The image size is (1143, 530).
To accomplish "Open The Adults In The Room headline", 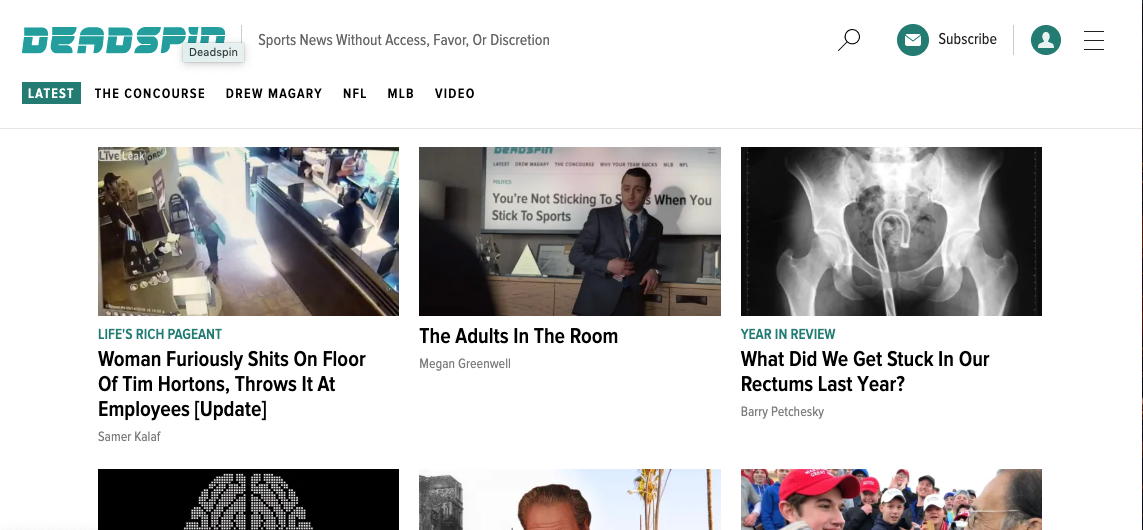I will 518,336.
